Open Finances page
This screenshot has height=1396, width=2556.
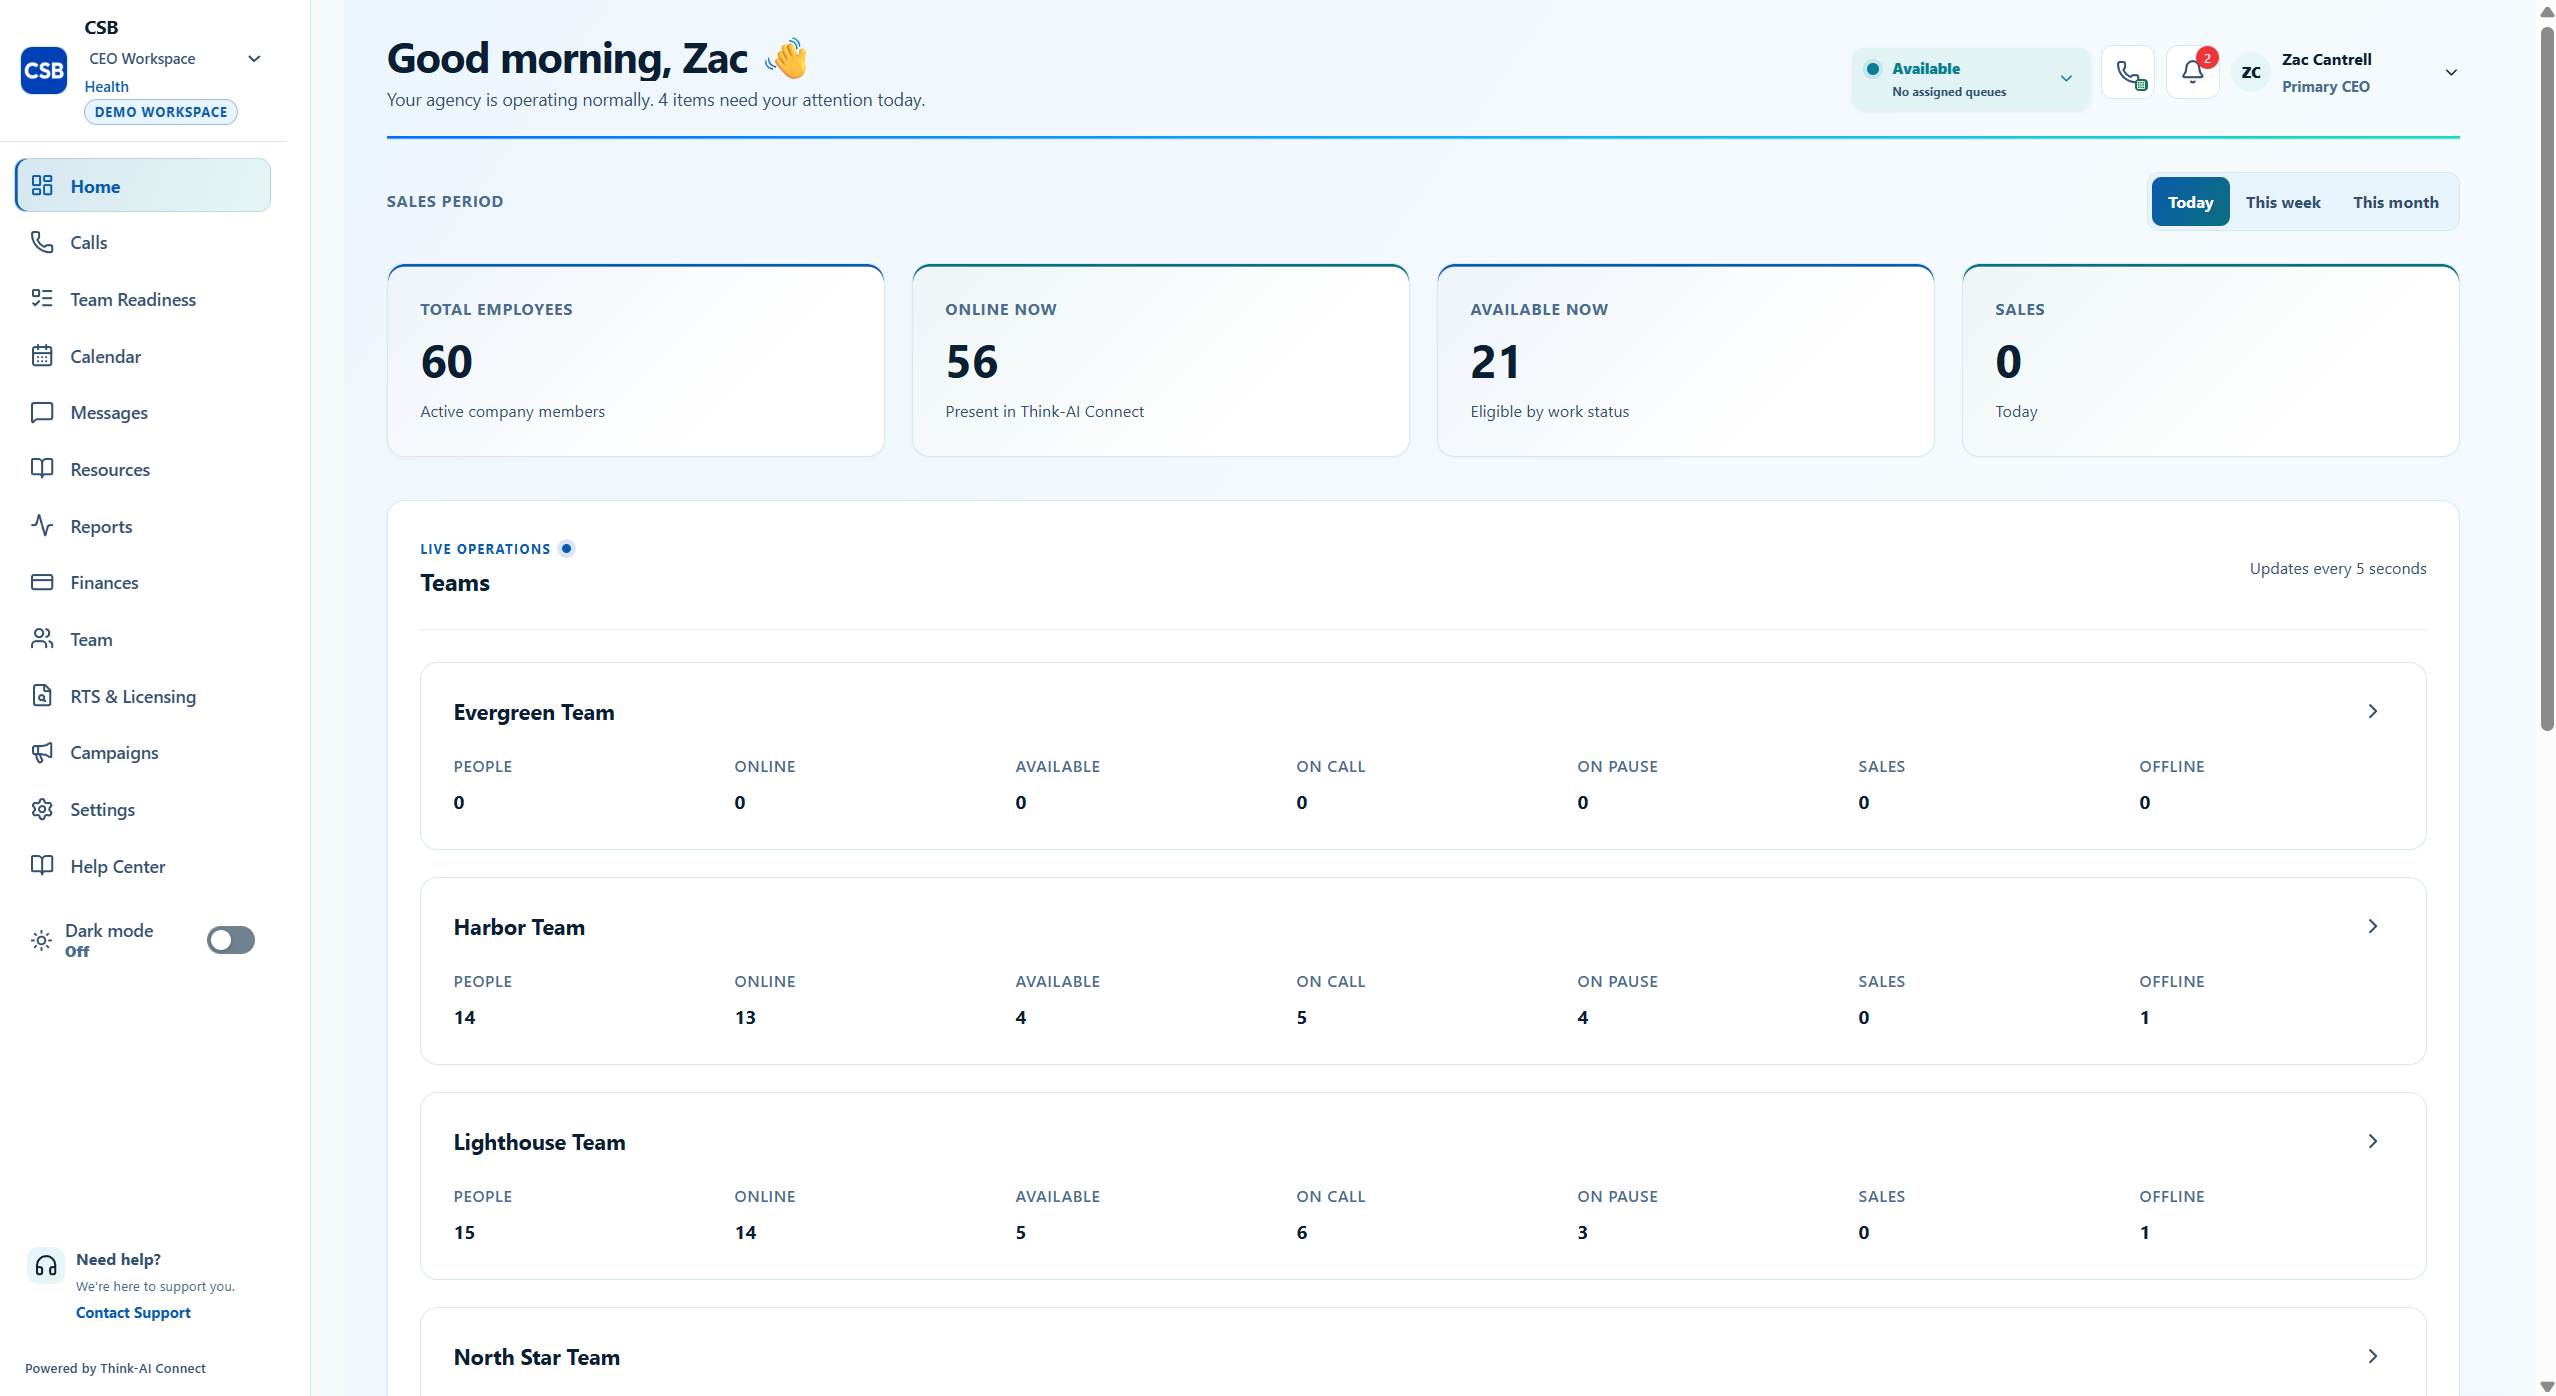(143, 582)
